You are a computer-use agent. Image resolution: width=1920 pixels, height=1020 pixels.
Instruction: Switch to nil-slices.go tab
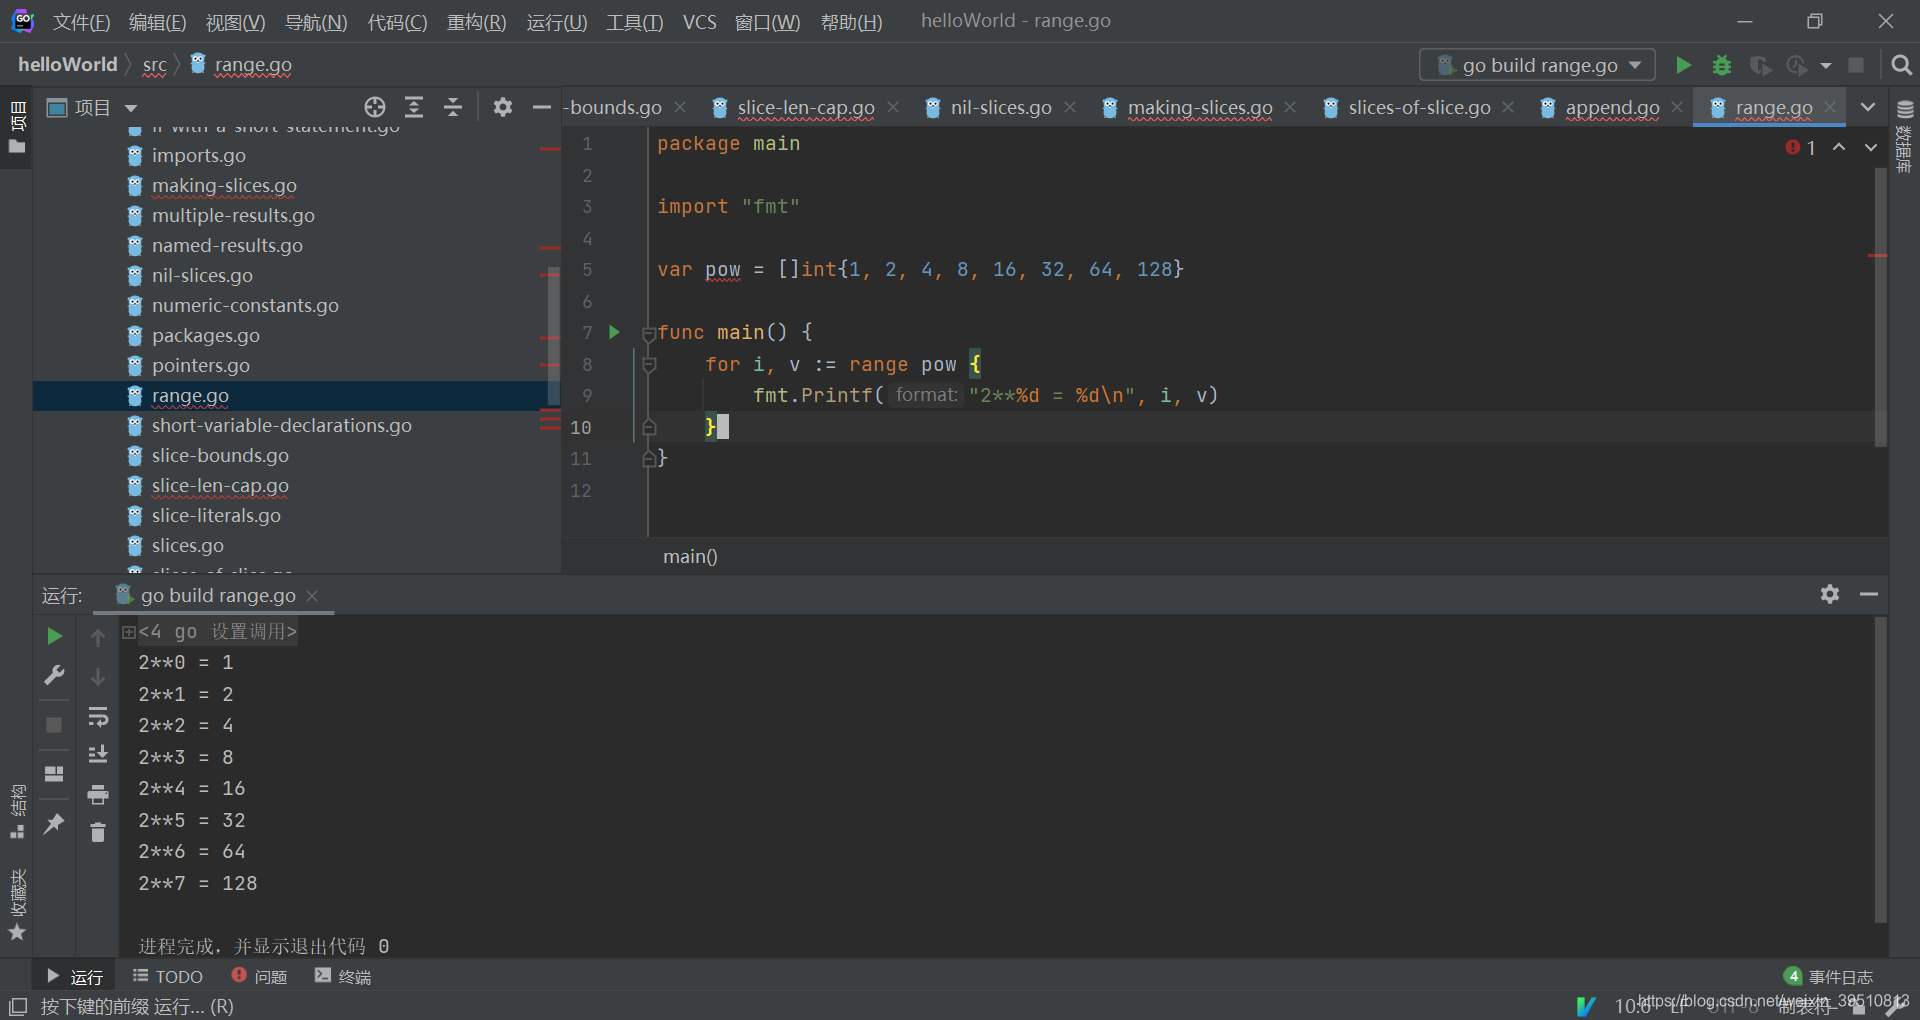[1001, 107]
